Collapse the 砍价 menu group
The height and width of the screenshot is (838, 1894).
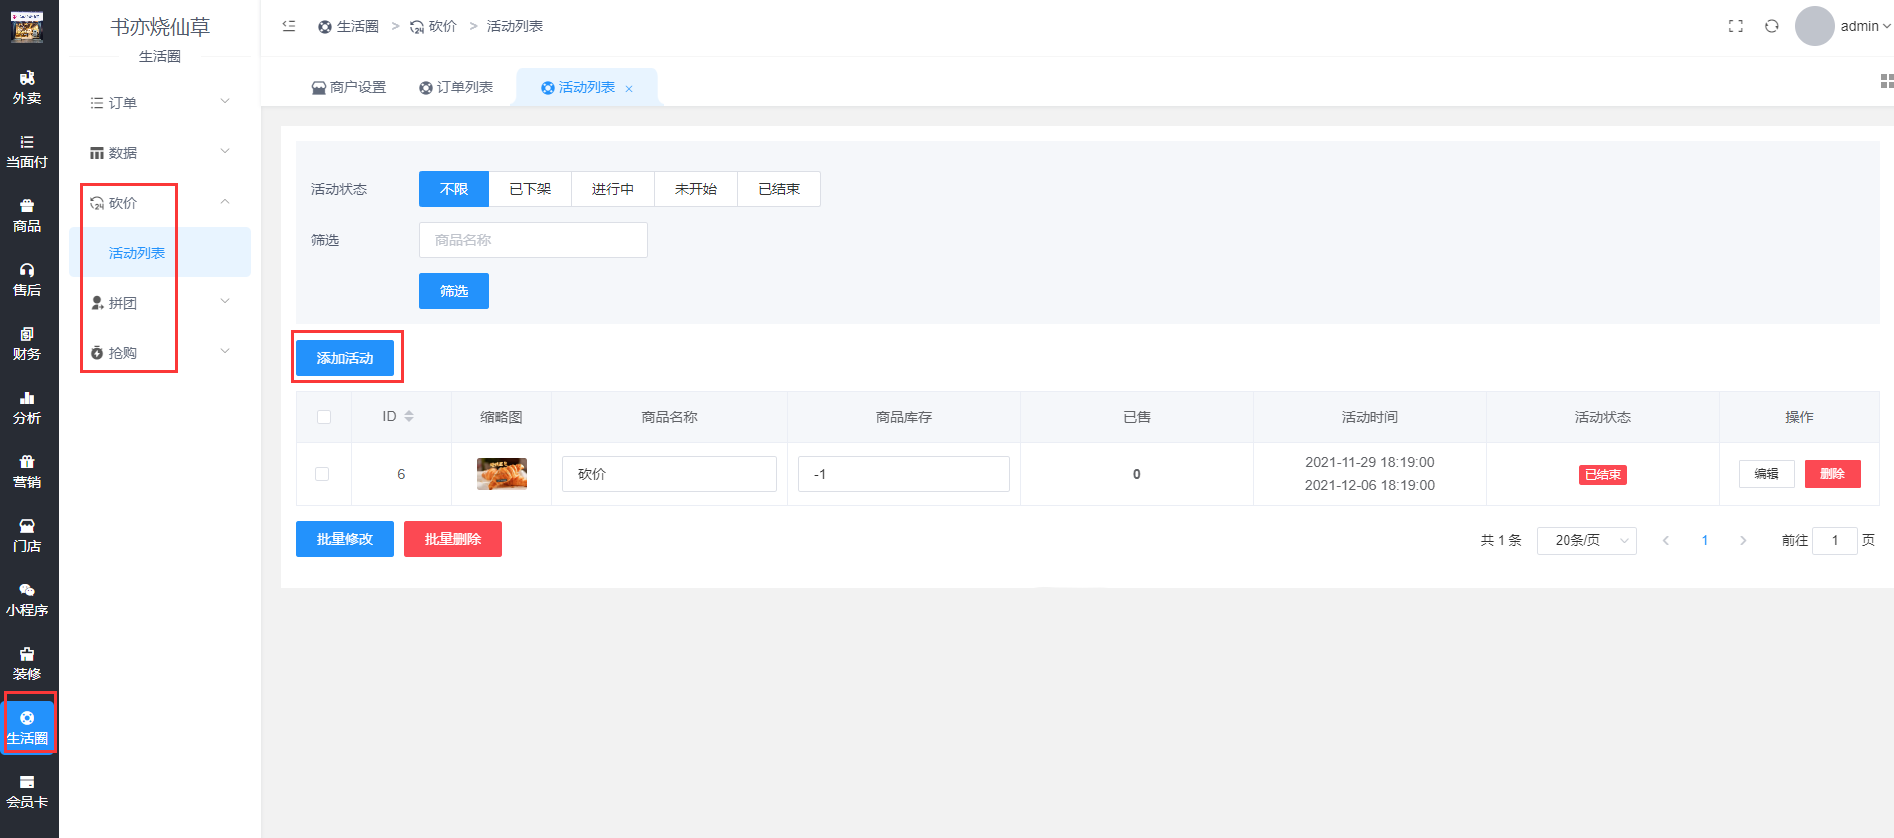pos(160,202)
